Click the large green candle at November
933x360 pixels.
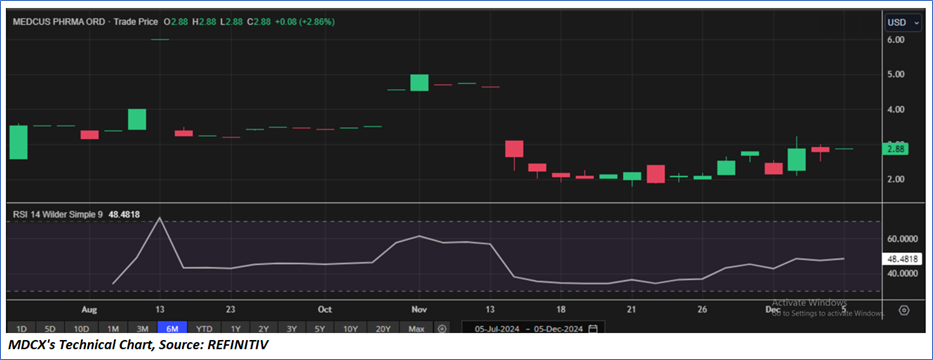pos(419,83)
